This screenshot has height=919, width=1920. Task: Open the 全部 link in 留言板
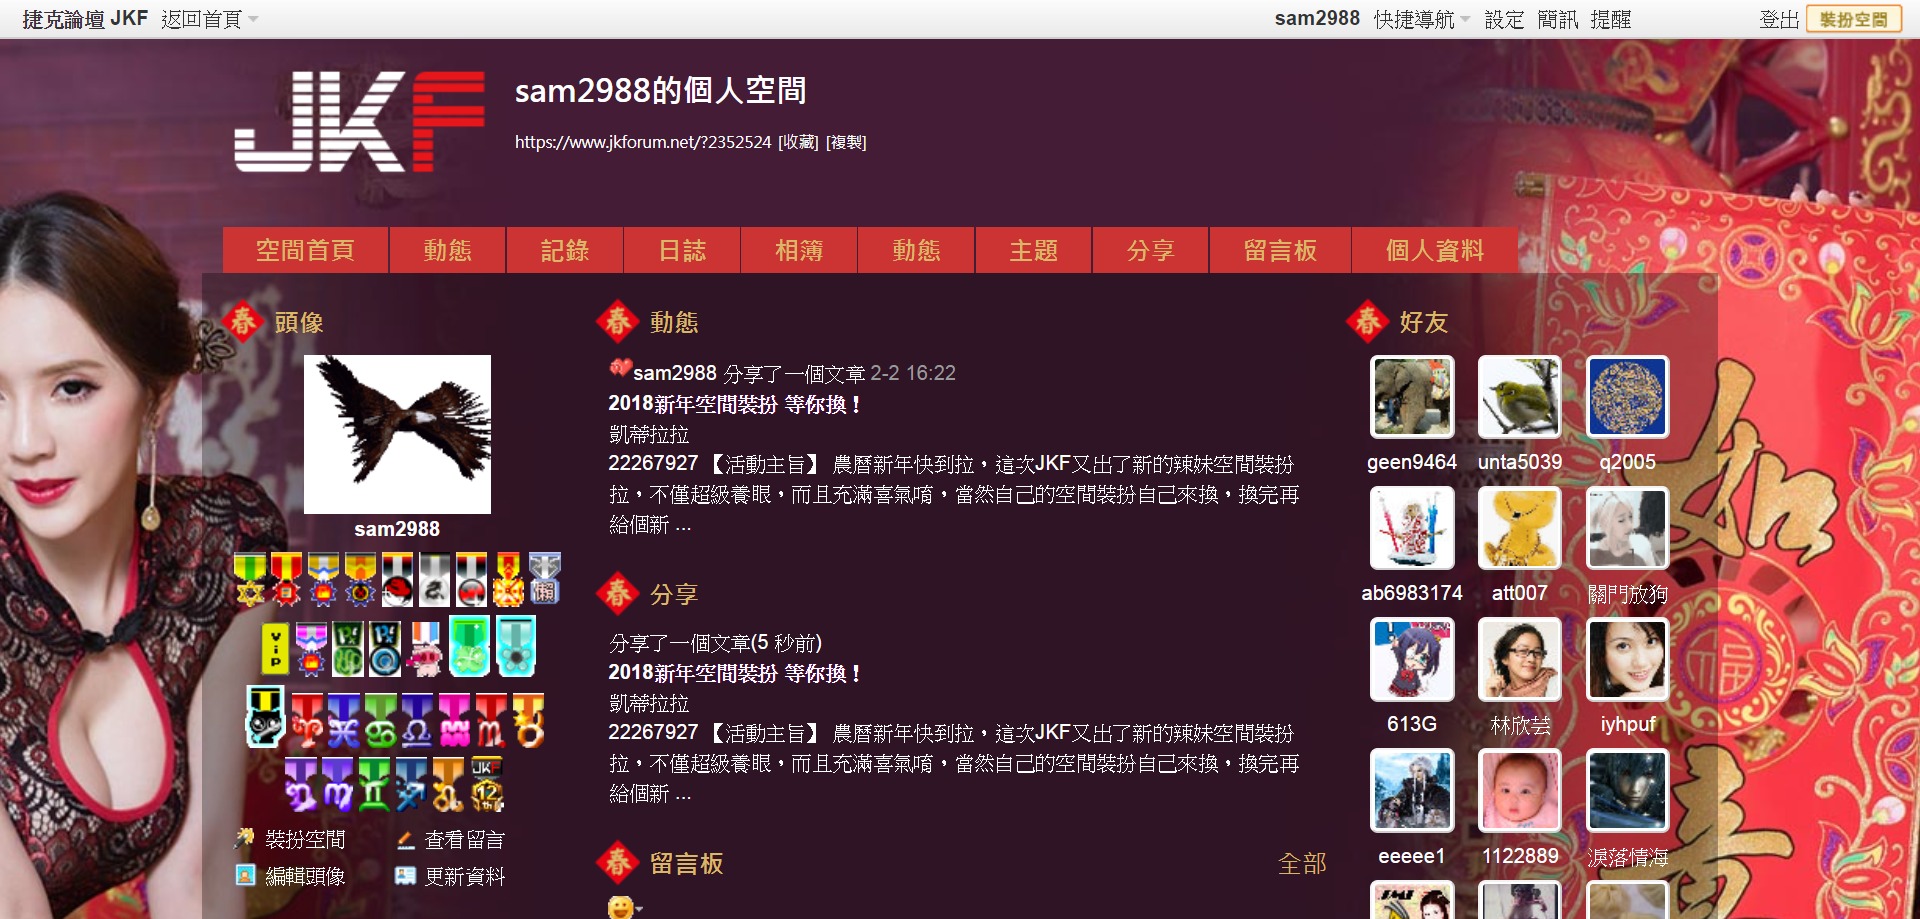coord(1302,863)
